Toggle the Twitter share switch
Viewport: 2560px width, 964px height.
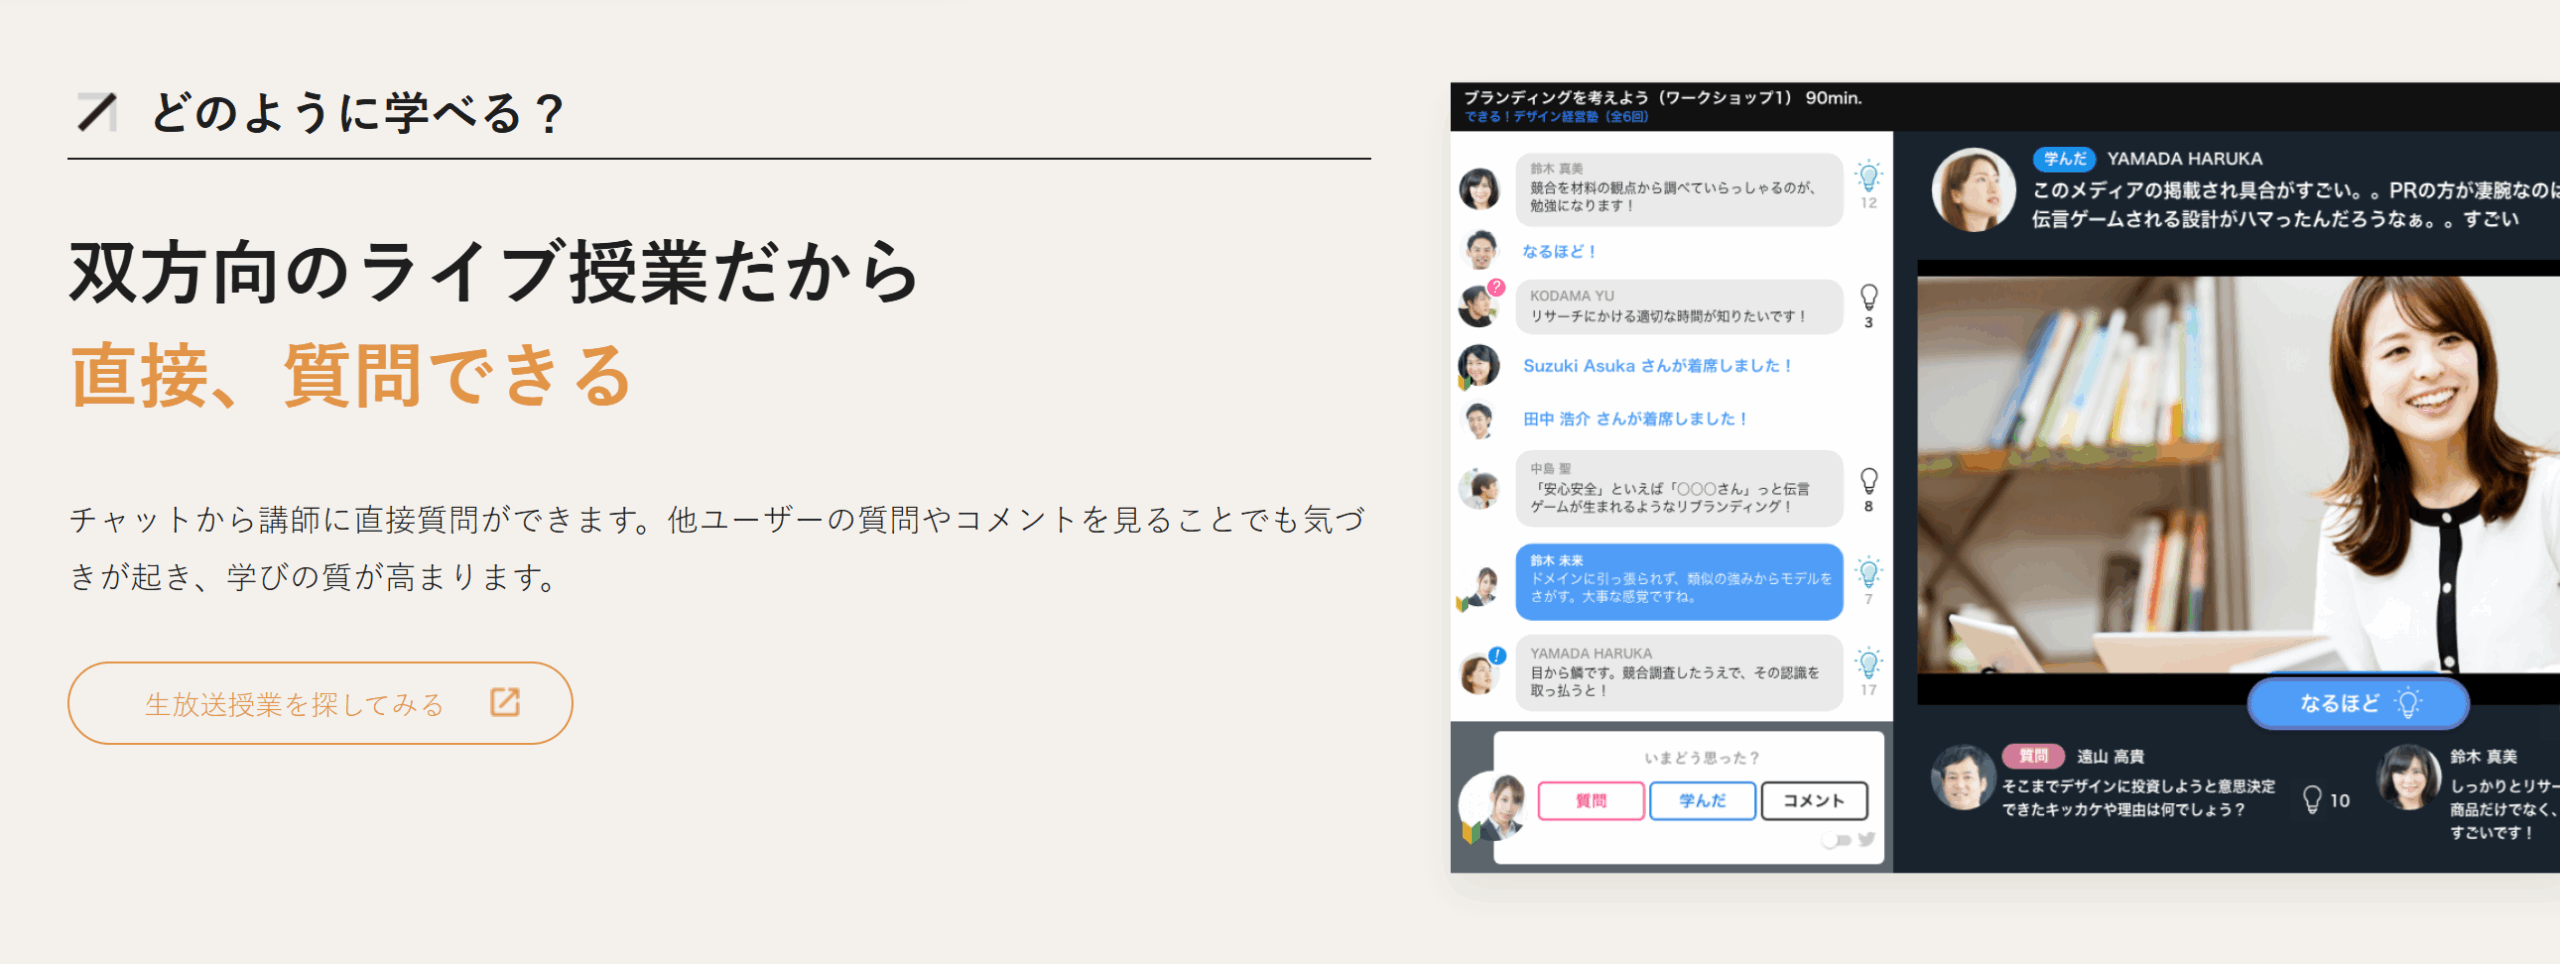(x=1836, y=840)
